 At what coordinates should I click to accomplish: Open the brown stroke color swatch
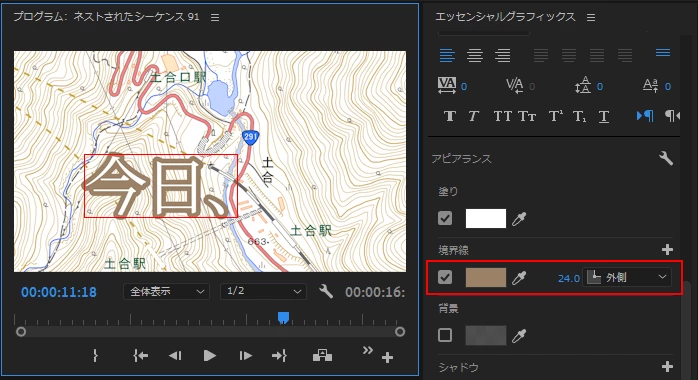click(x=486, y=277)
